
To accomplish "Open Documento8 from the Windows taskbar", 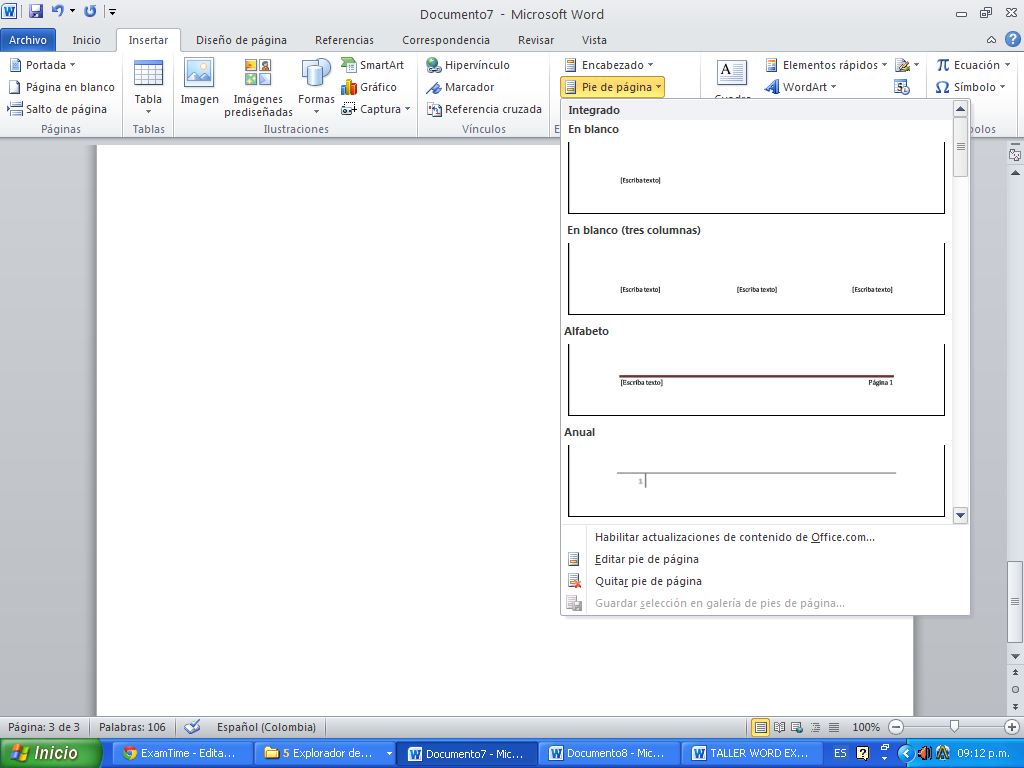I will 608,753.
